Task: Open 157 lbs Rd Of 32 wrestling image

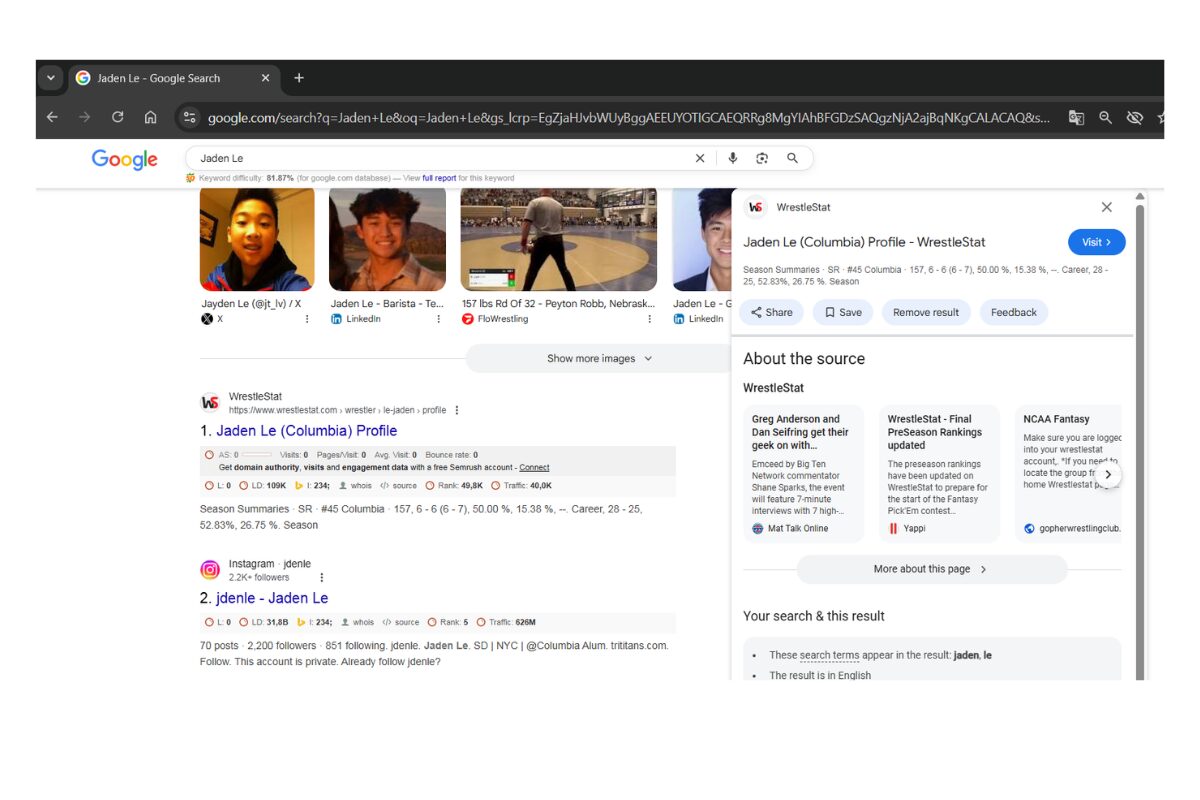Action: [x=558, y=239]
